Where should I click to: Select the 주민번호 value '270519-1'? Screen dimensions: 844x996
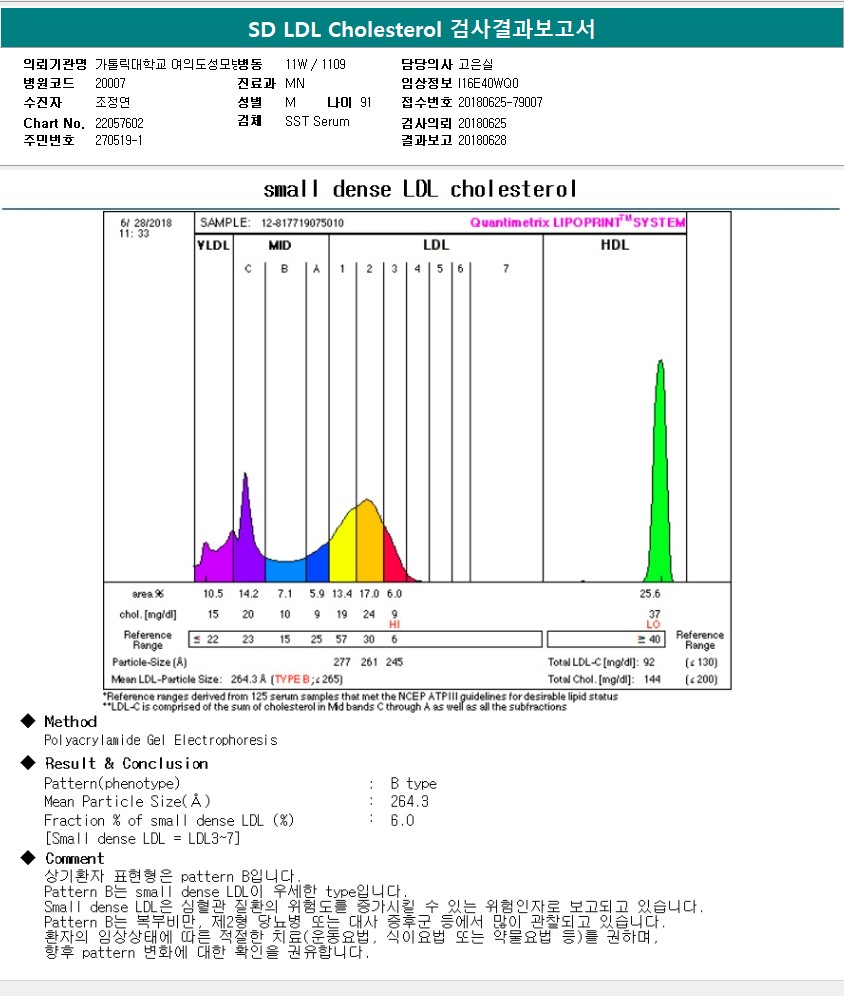click(119, 140)
